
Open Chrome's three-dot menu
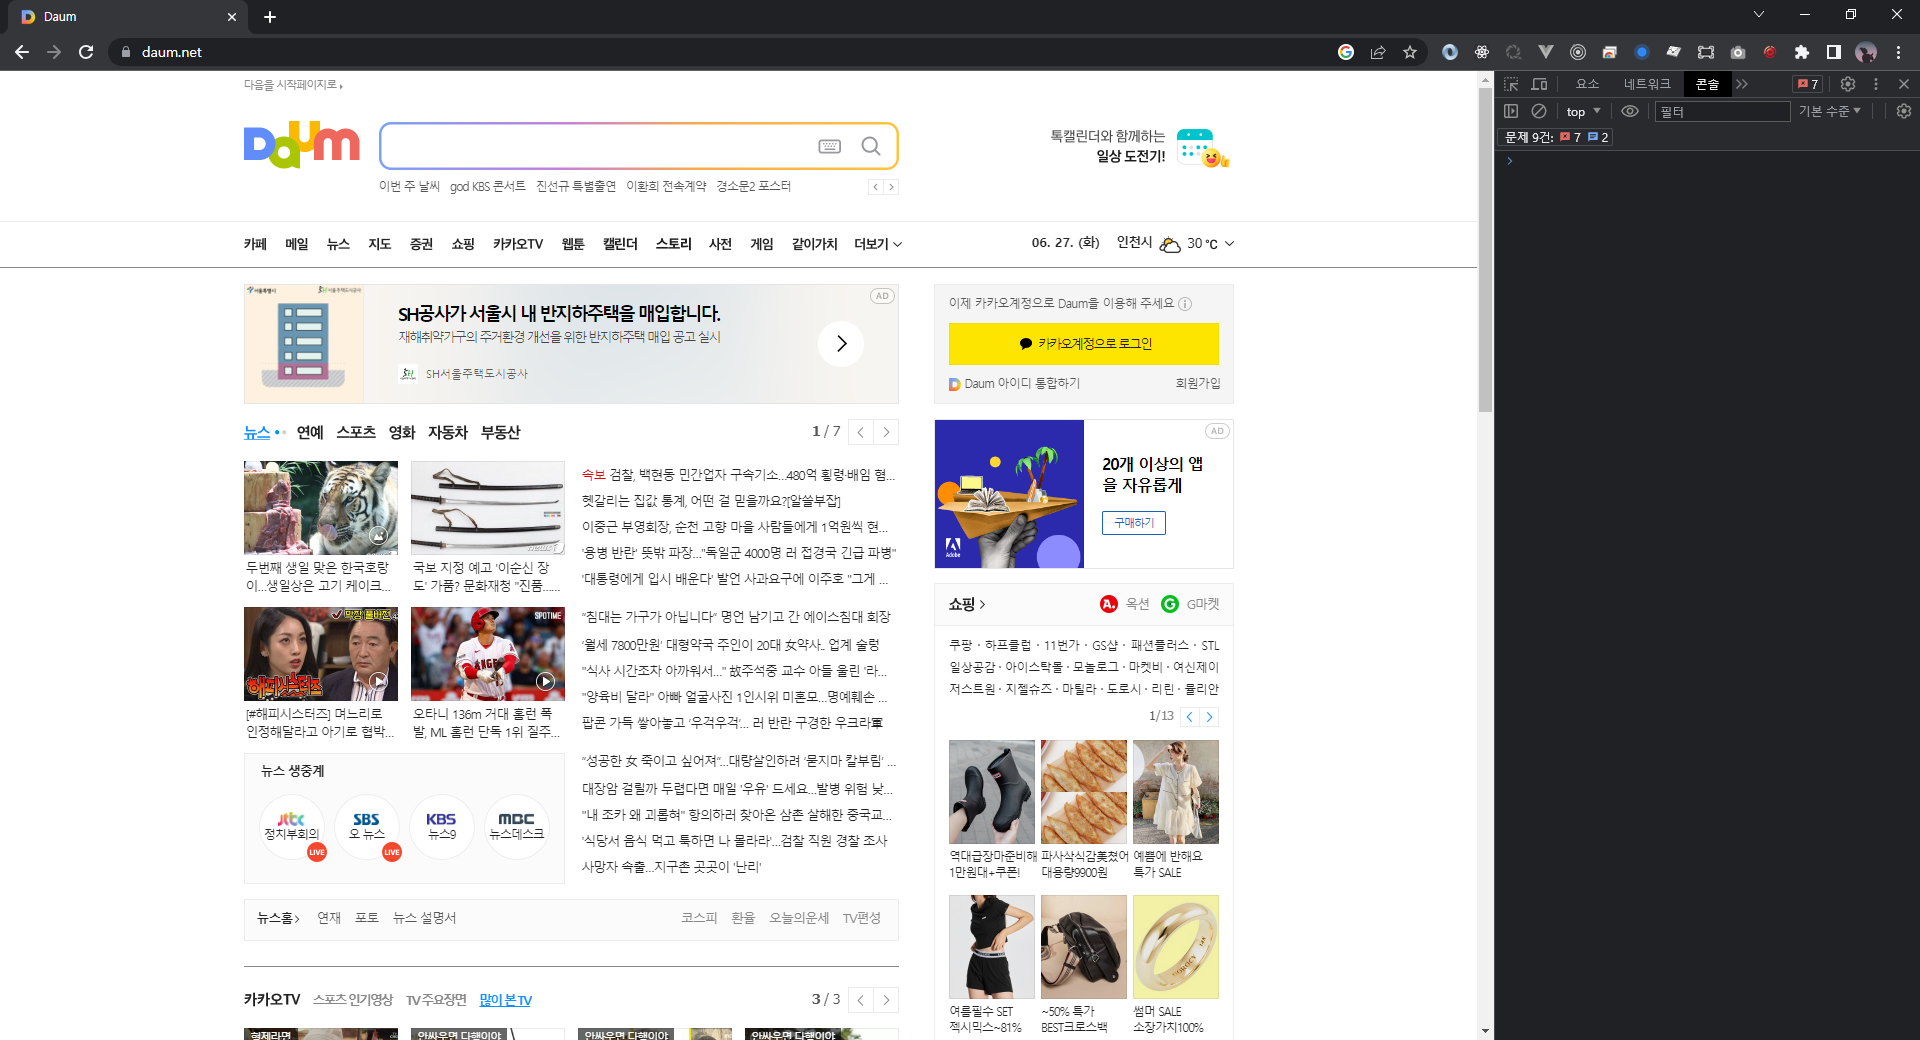[1898, 52]
